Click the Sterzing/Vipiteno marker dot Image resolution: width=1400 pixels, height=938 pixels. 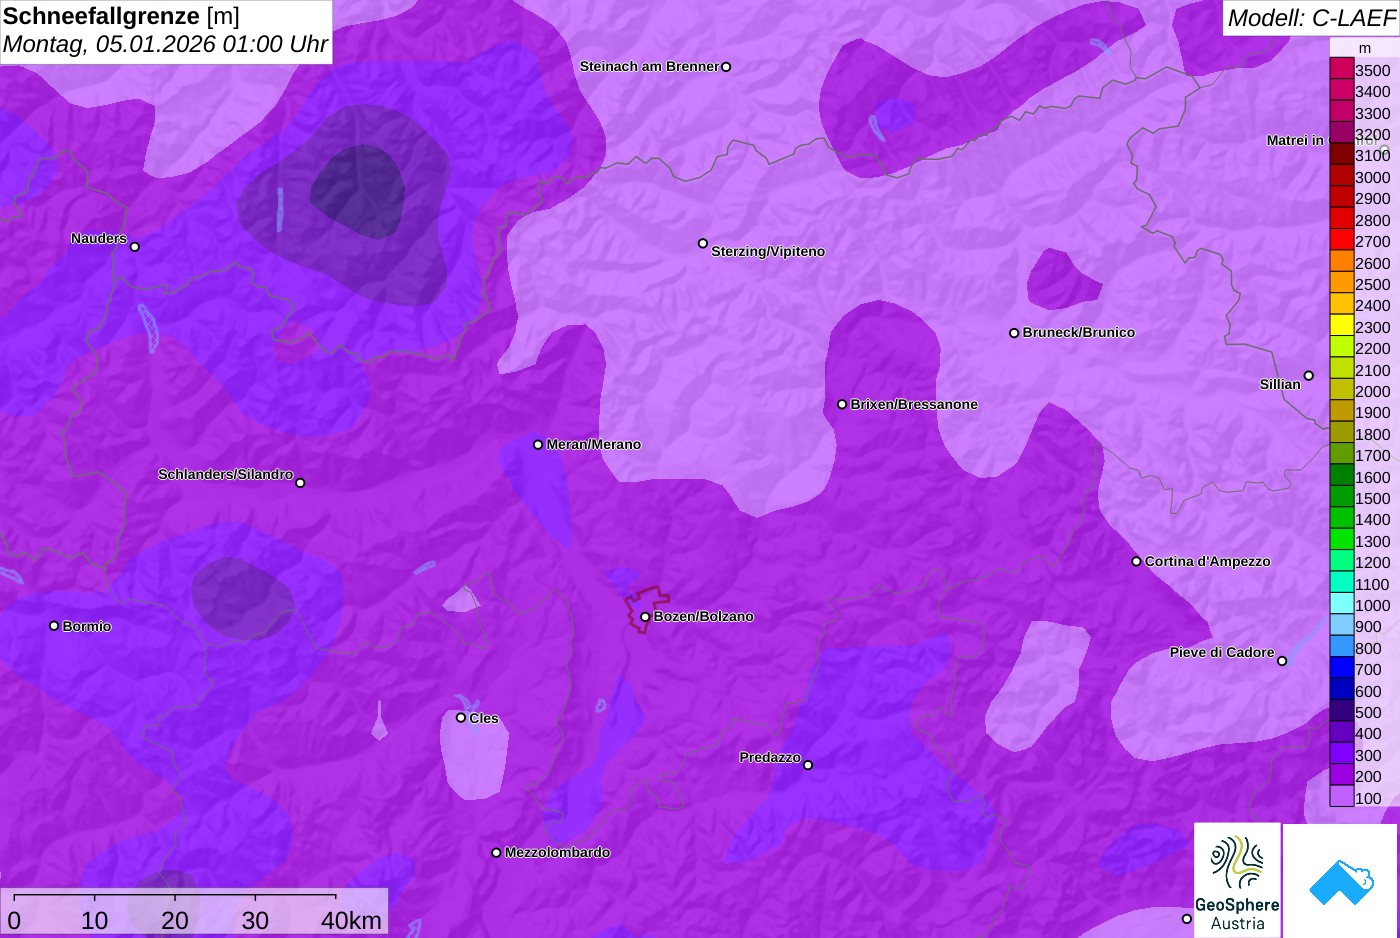coord(703,244)
